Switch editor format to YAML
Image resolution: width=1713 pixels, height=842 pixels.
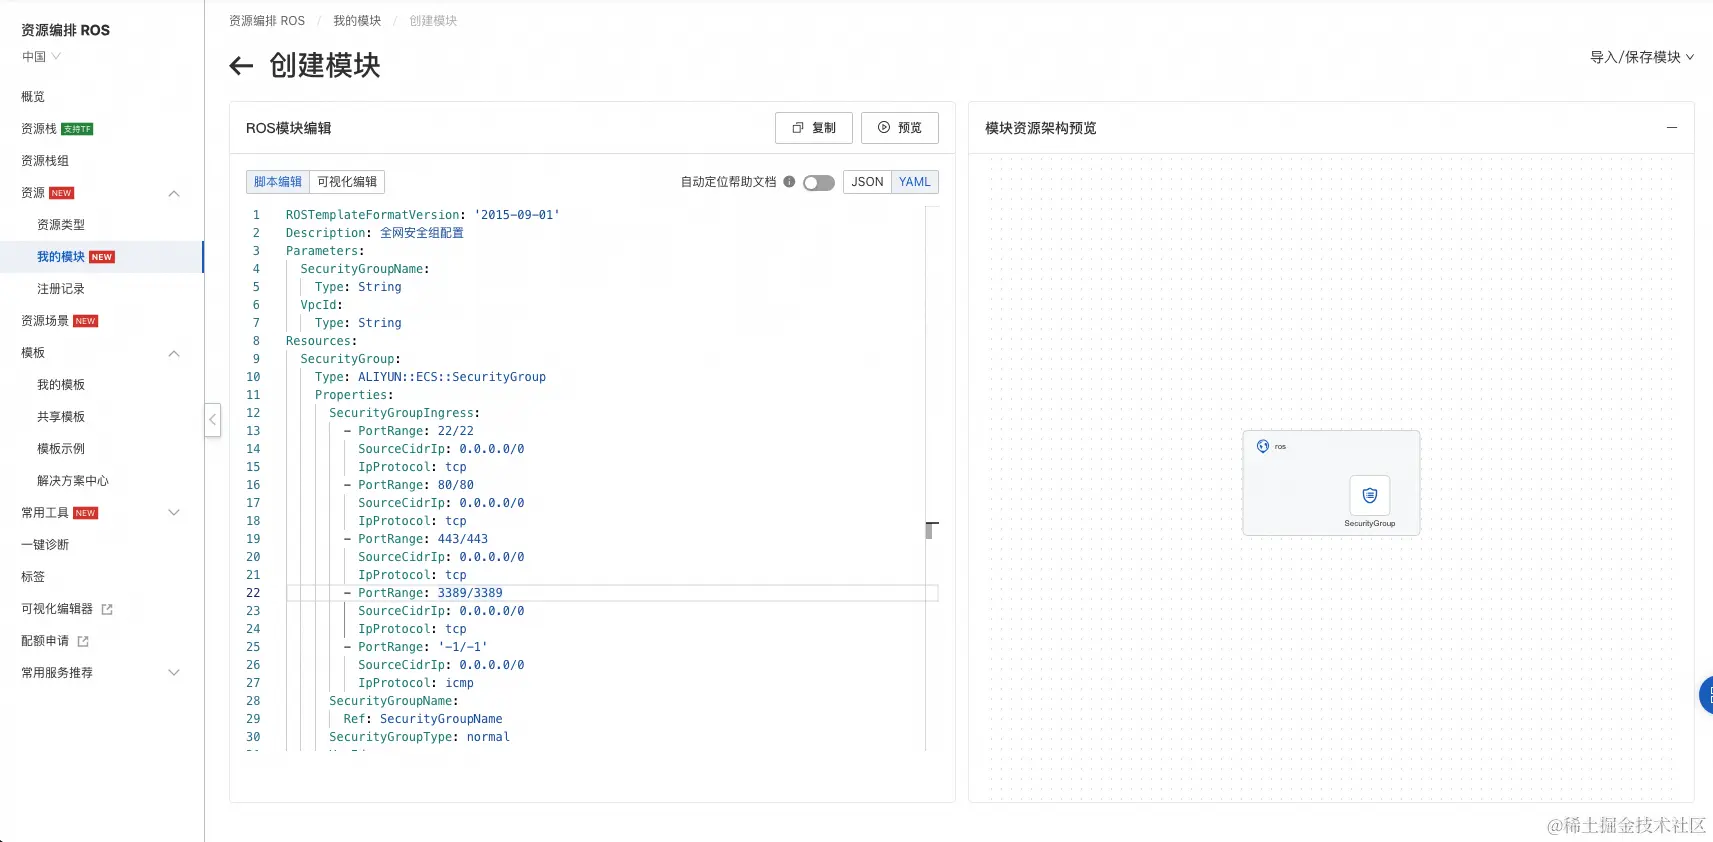point(915,182)
